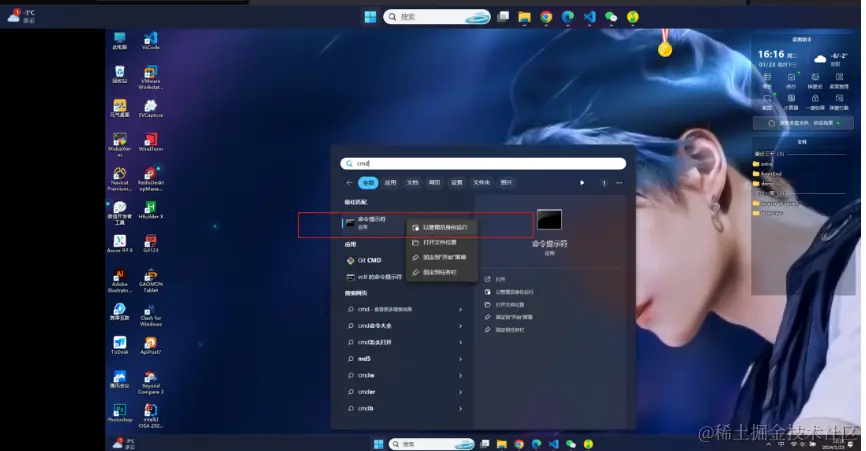This screenshot has width=866, height=451.
Task: Expand the cmdw suggestion chevron
Action: click(461, 376)
